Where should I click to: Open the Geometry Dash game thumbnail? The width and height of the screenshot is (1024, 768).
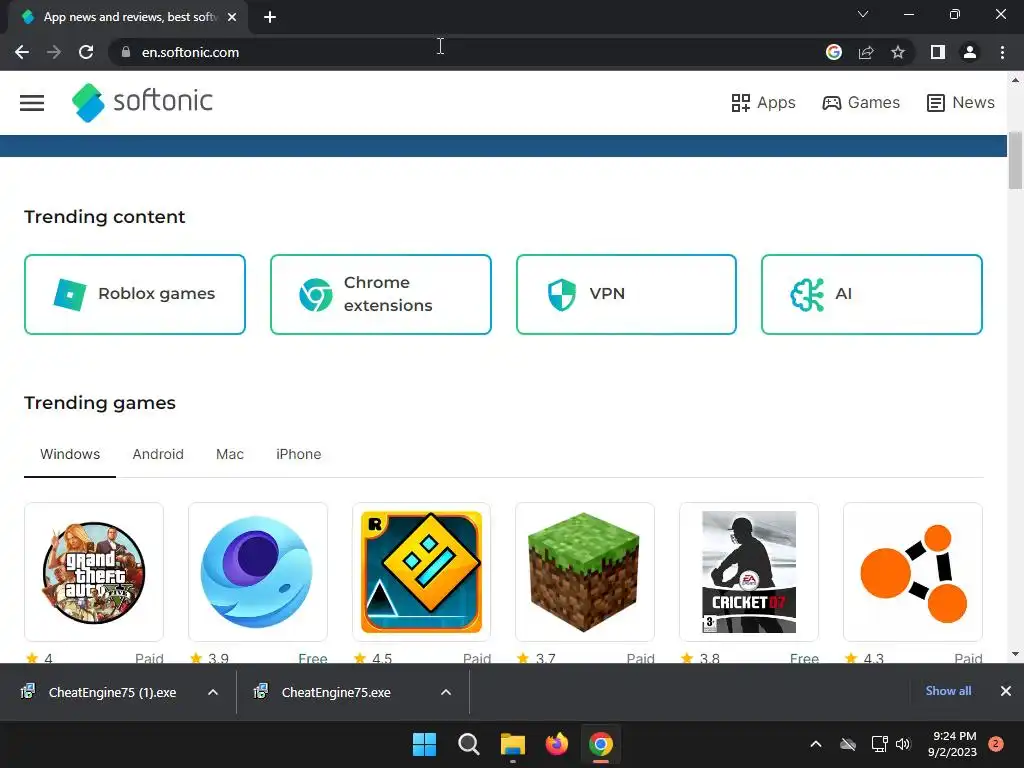point(421,572)
